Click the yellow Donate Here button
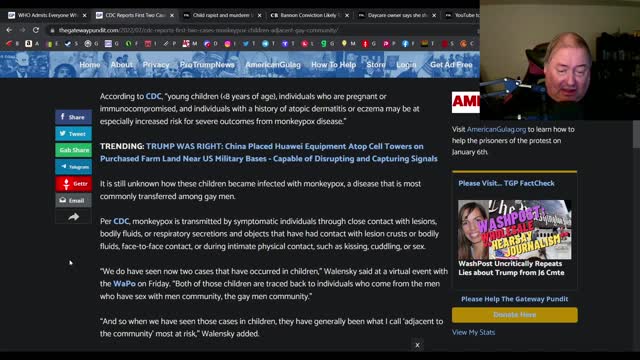 pyautogui.click(x=515, y=315)
